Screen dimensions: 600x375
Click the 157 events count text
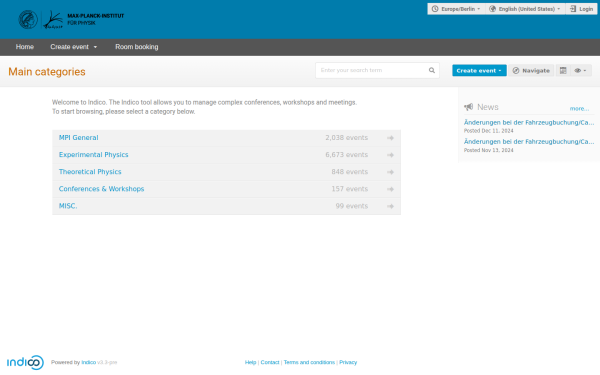(x=349, y=189)
